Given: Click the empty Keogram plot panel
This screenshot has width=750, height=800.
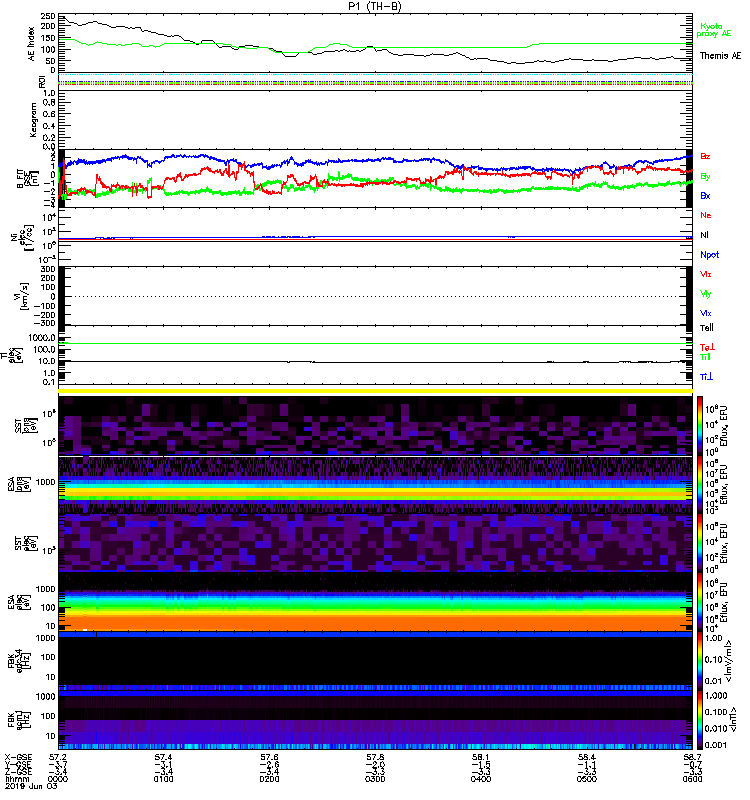Looking at the screenshot, I should [376, 120].
